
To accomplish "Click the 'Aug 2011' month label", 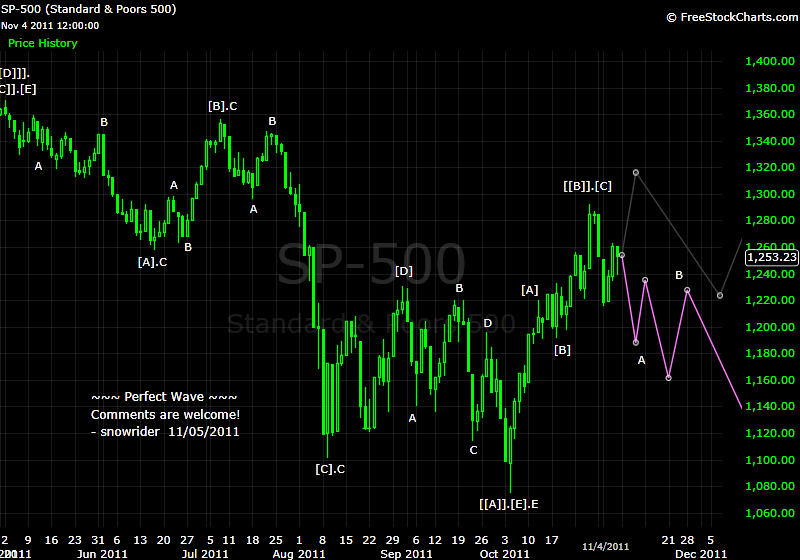I will click(x=299, y=554).
